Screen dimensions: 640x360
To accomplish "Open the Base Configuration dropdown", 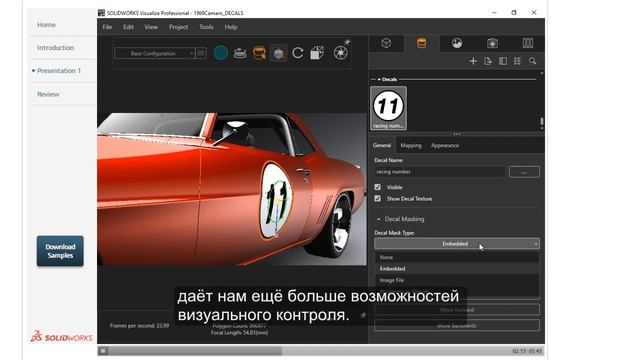I will (x=155, y=53).
